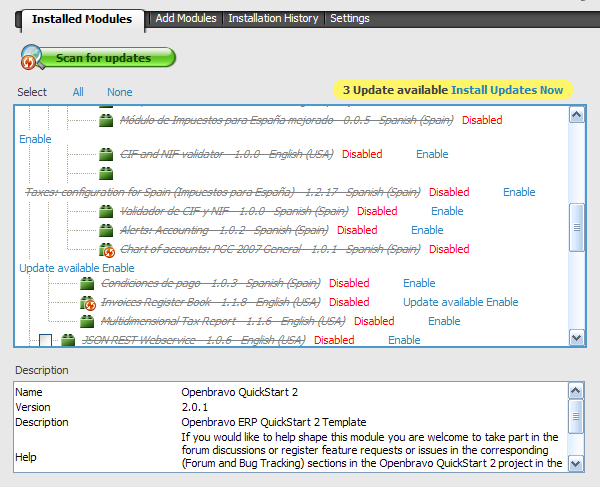600x487 pixels.
Task: Click the Chart of accounts update-available icon
Action: pyautogui.click(x=107, y=249)
